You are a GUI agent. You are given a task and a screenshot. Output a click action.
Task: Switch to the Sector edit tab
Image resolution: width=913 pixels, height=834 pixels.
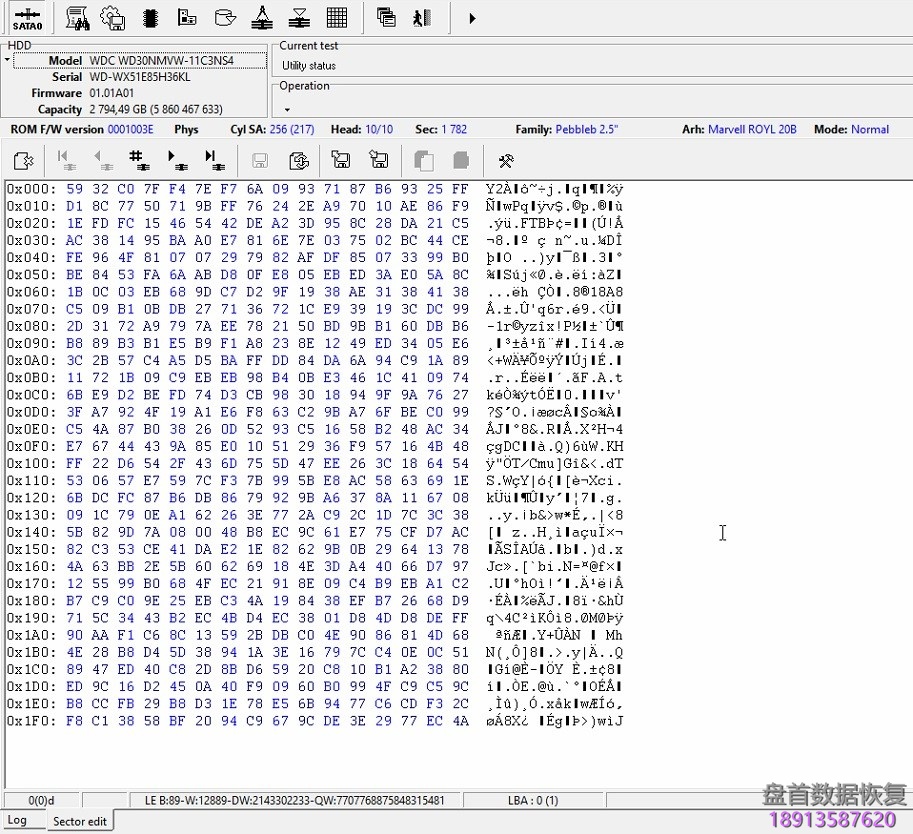coord(80,820)
